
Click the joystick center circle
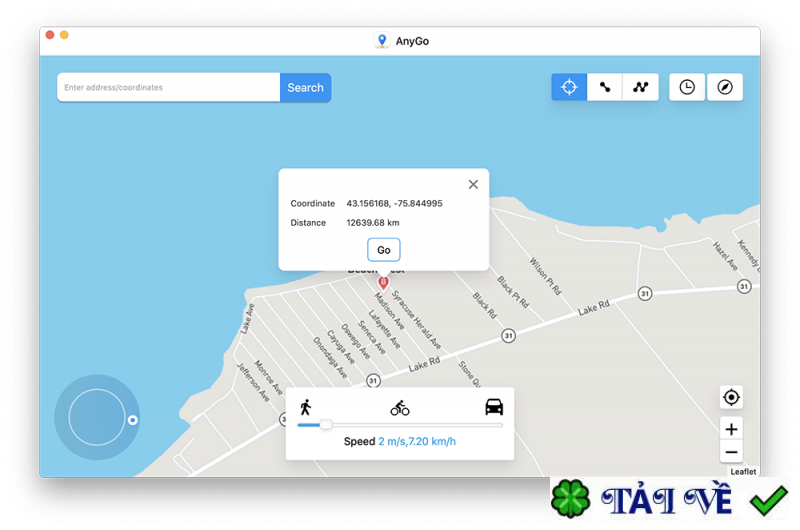click(x=97, y=417)
